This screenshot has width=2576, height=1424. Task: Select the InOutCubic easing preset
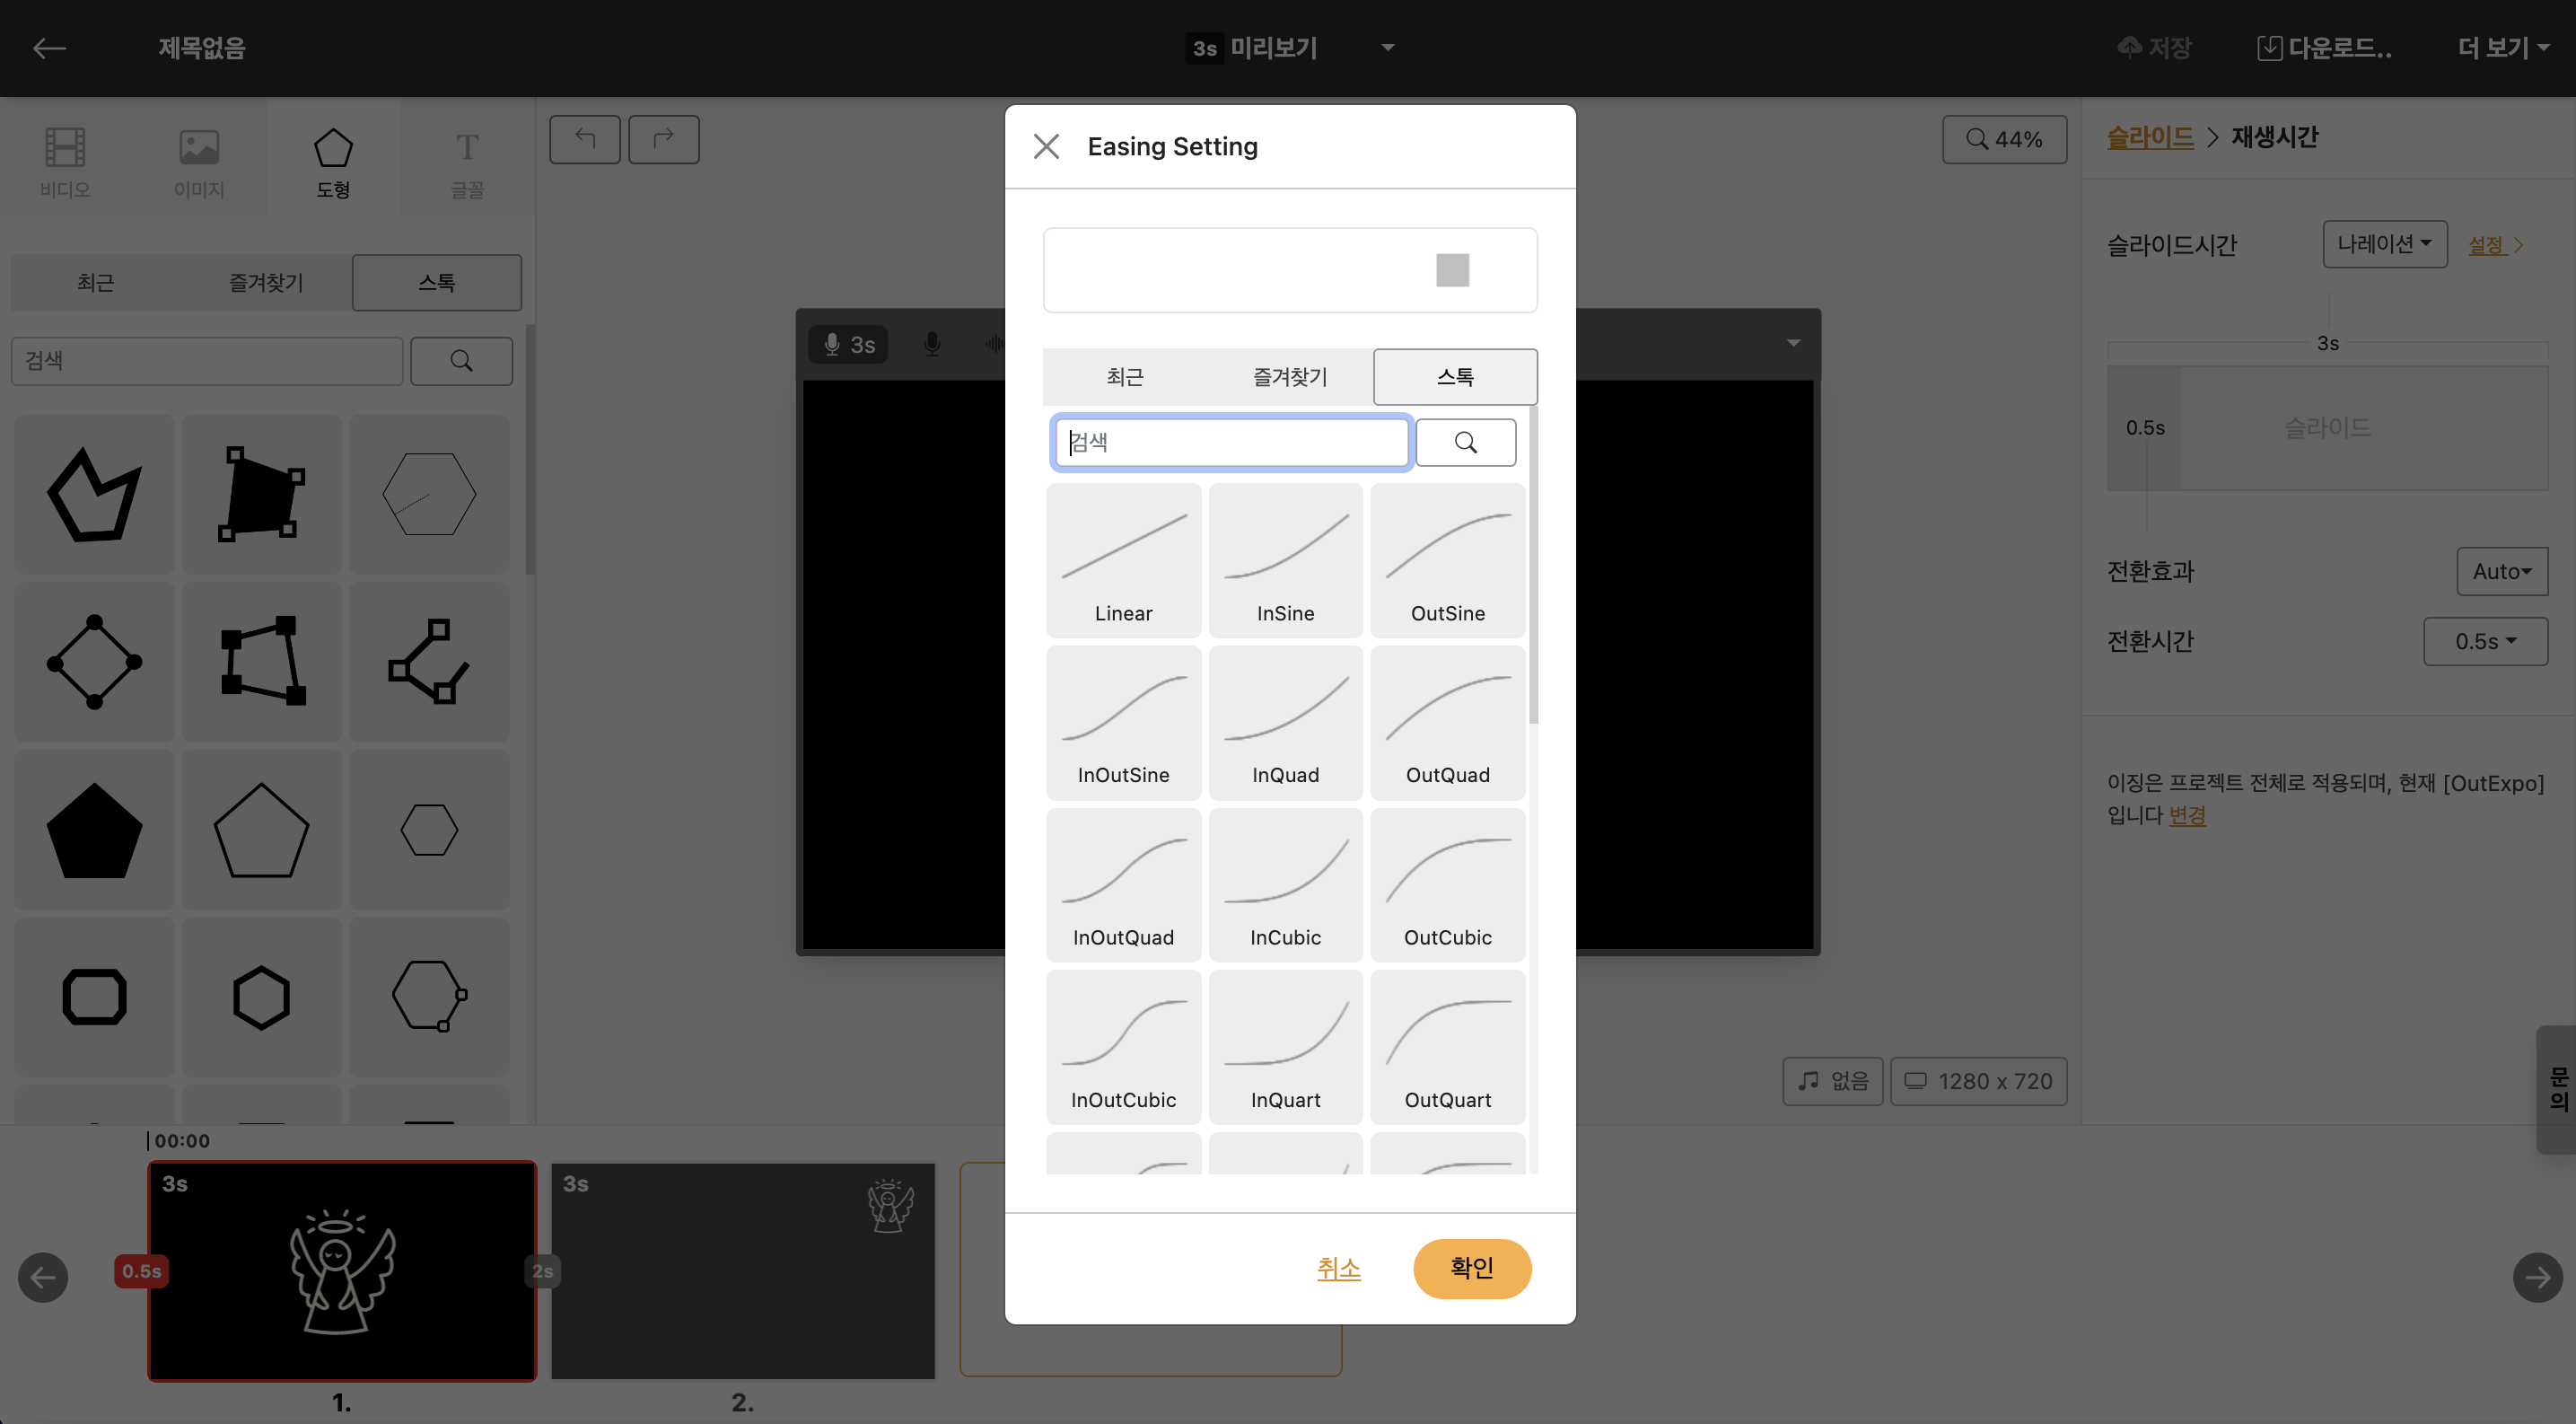[1123, 1047]
